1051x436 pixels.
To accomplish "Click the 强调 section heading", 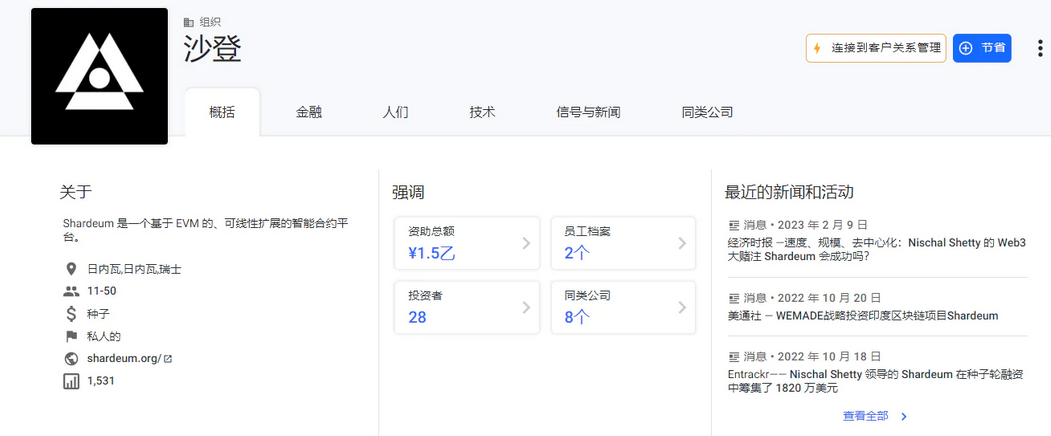I will (x=408, y=193).
